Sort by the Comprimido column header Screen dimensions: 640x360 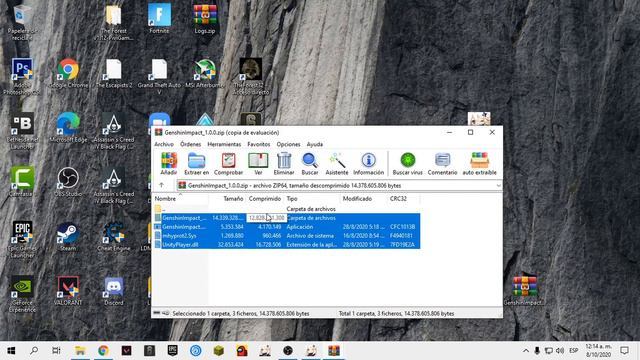coord(264,199)
